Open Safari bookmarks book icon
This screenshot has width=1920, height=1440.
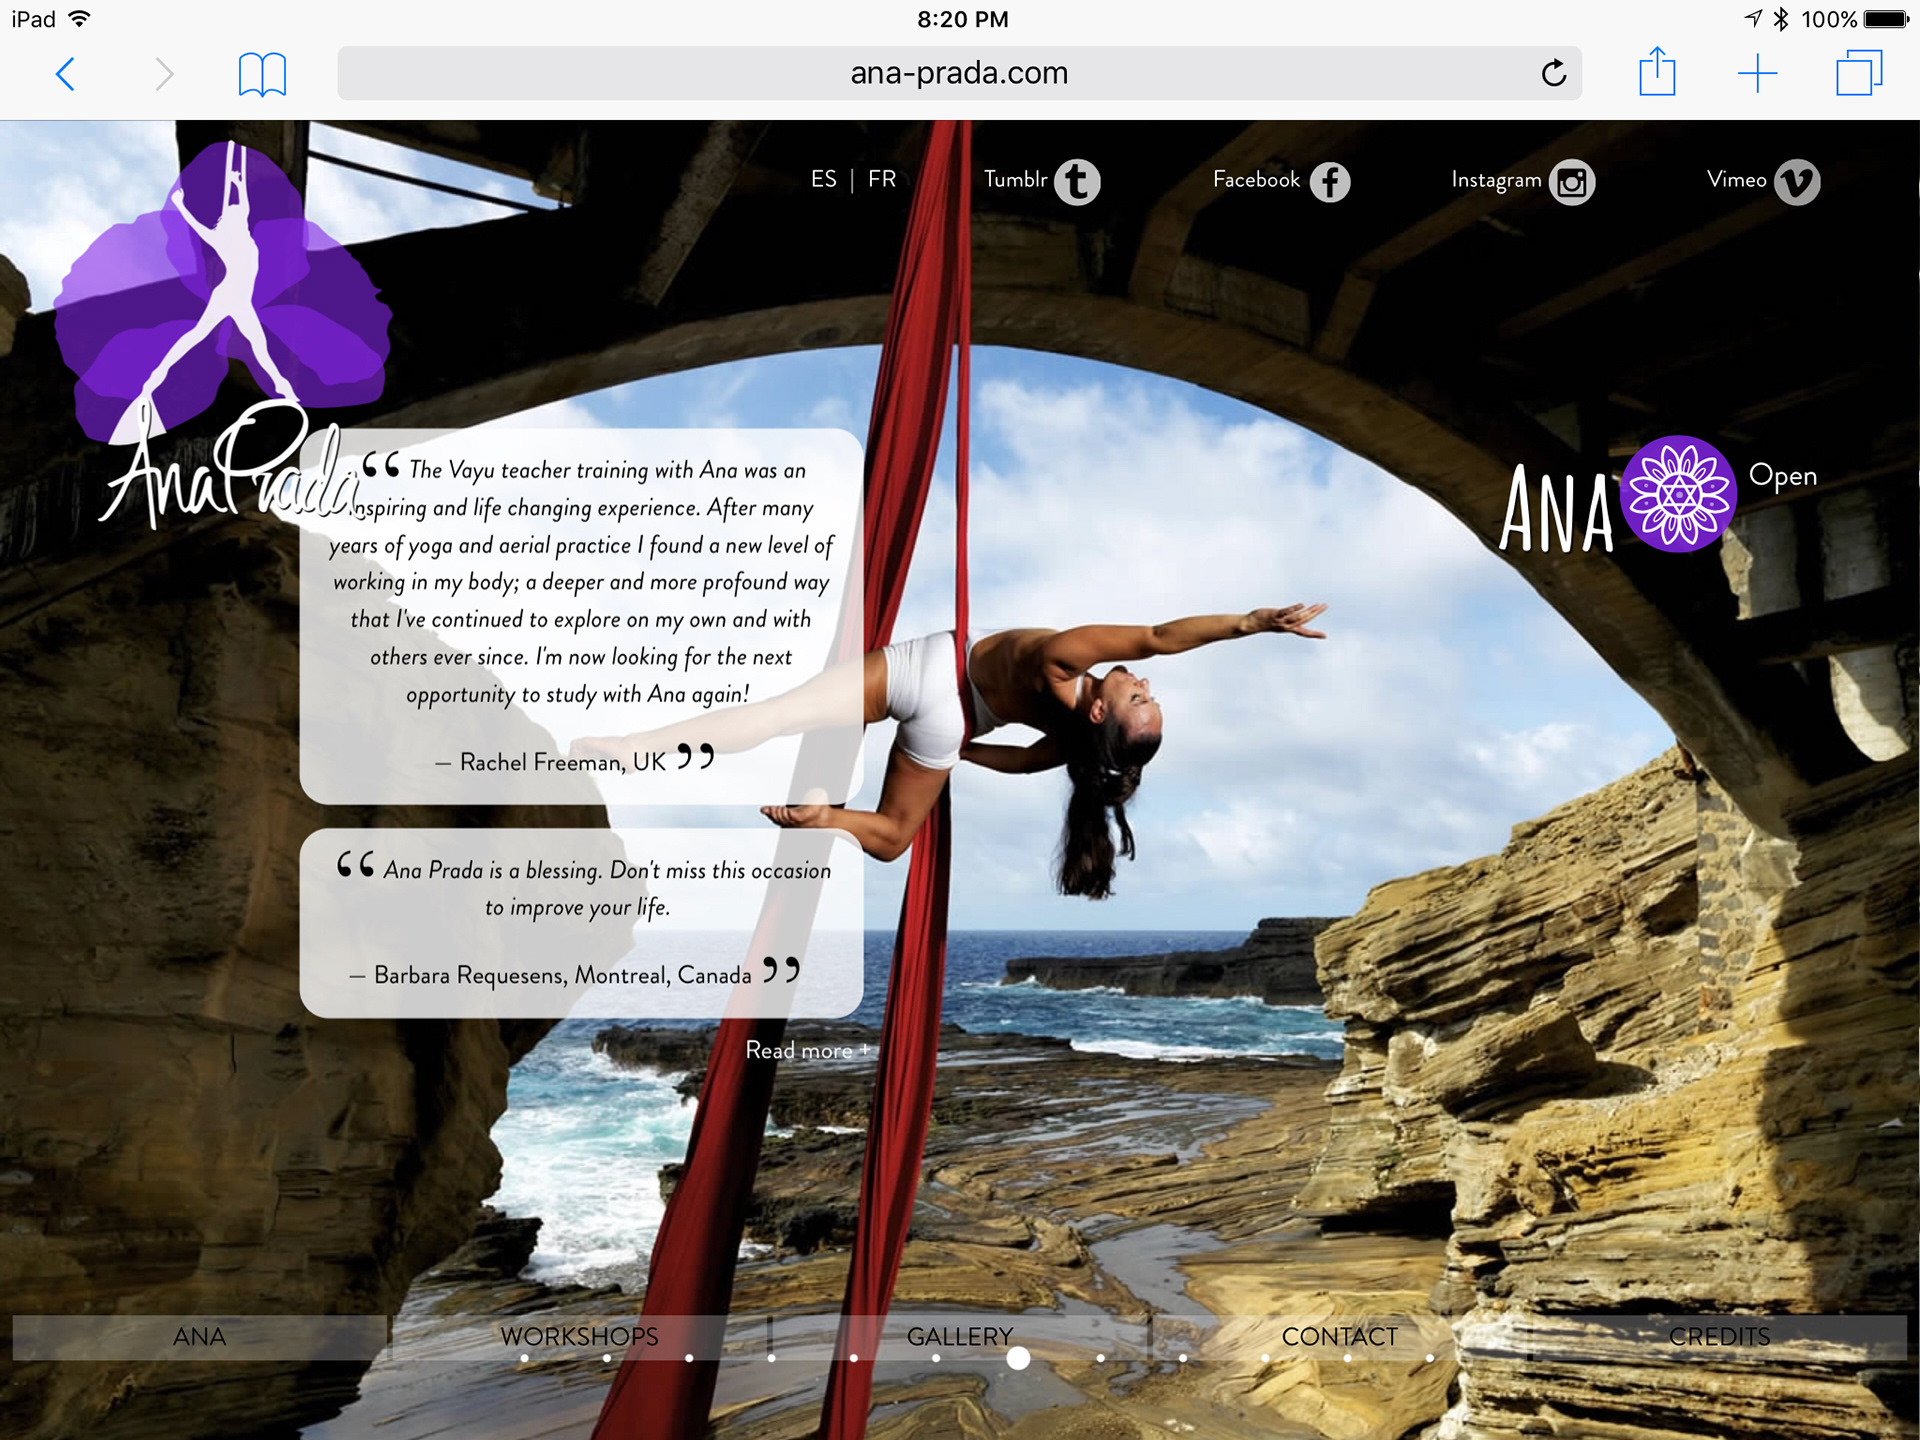262,75
